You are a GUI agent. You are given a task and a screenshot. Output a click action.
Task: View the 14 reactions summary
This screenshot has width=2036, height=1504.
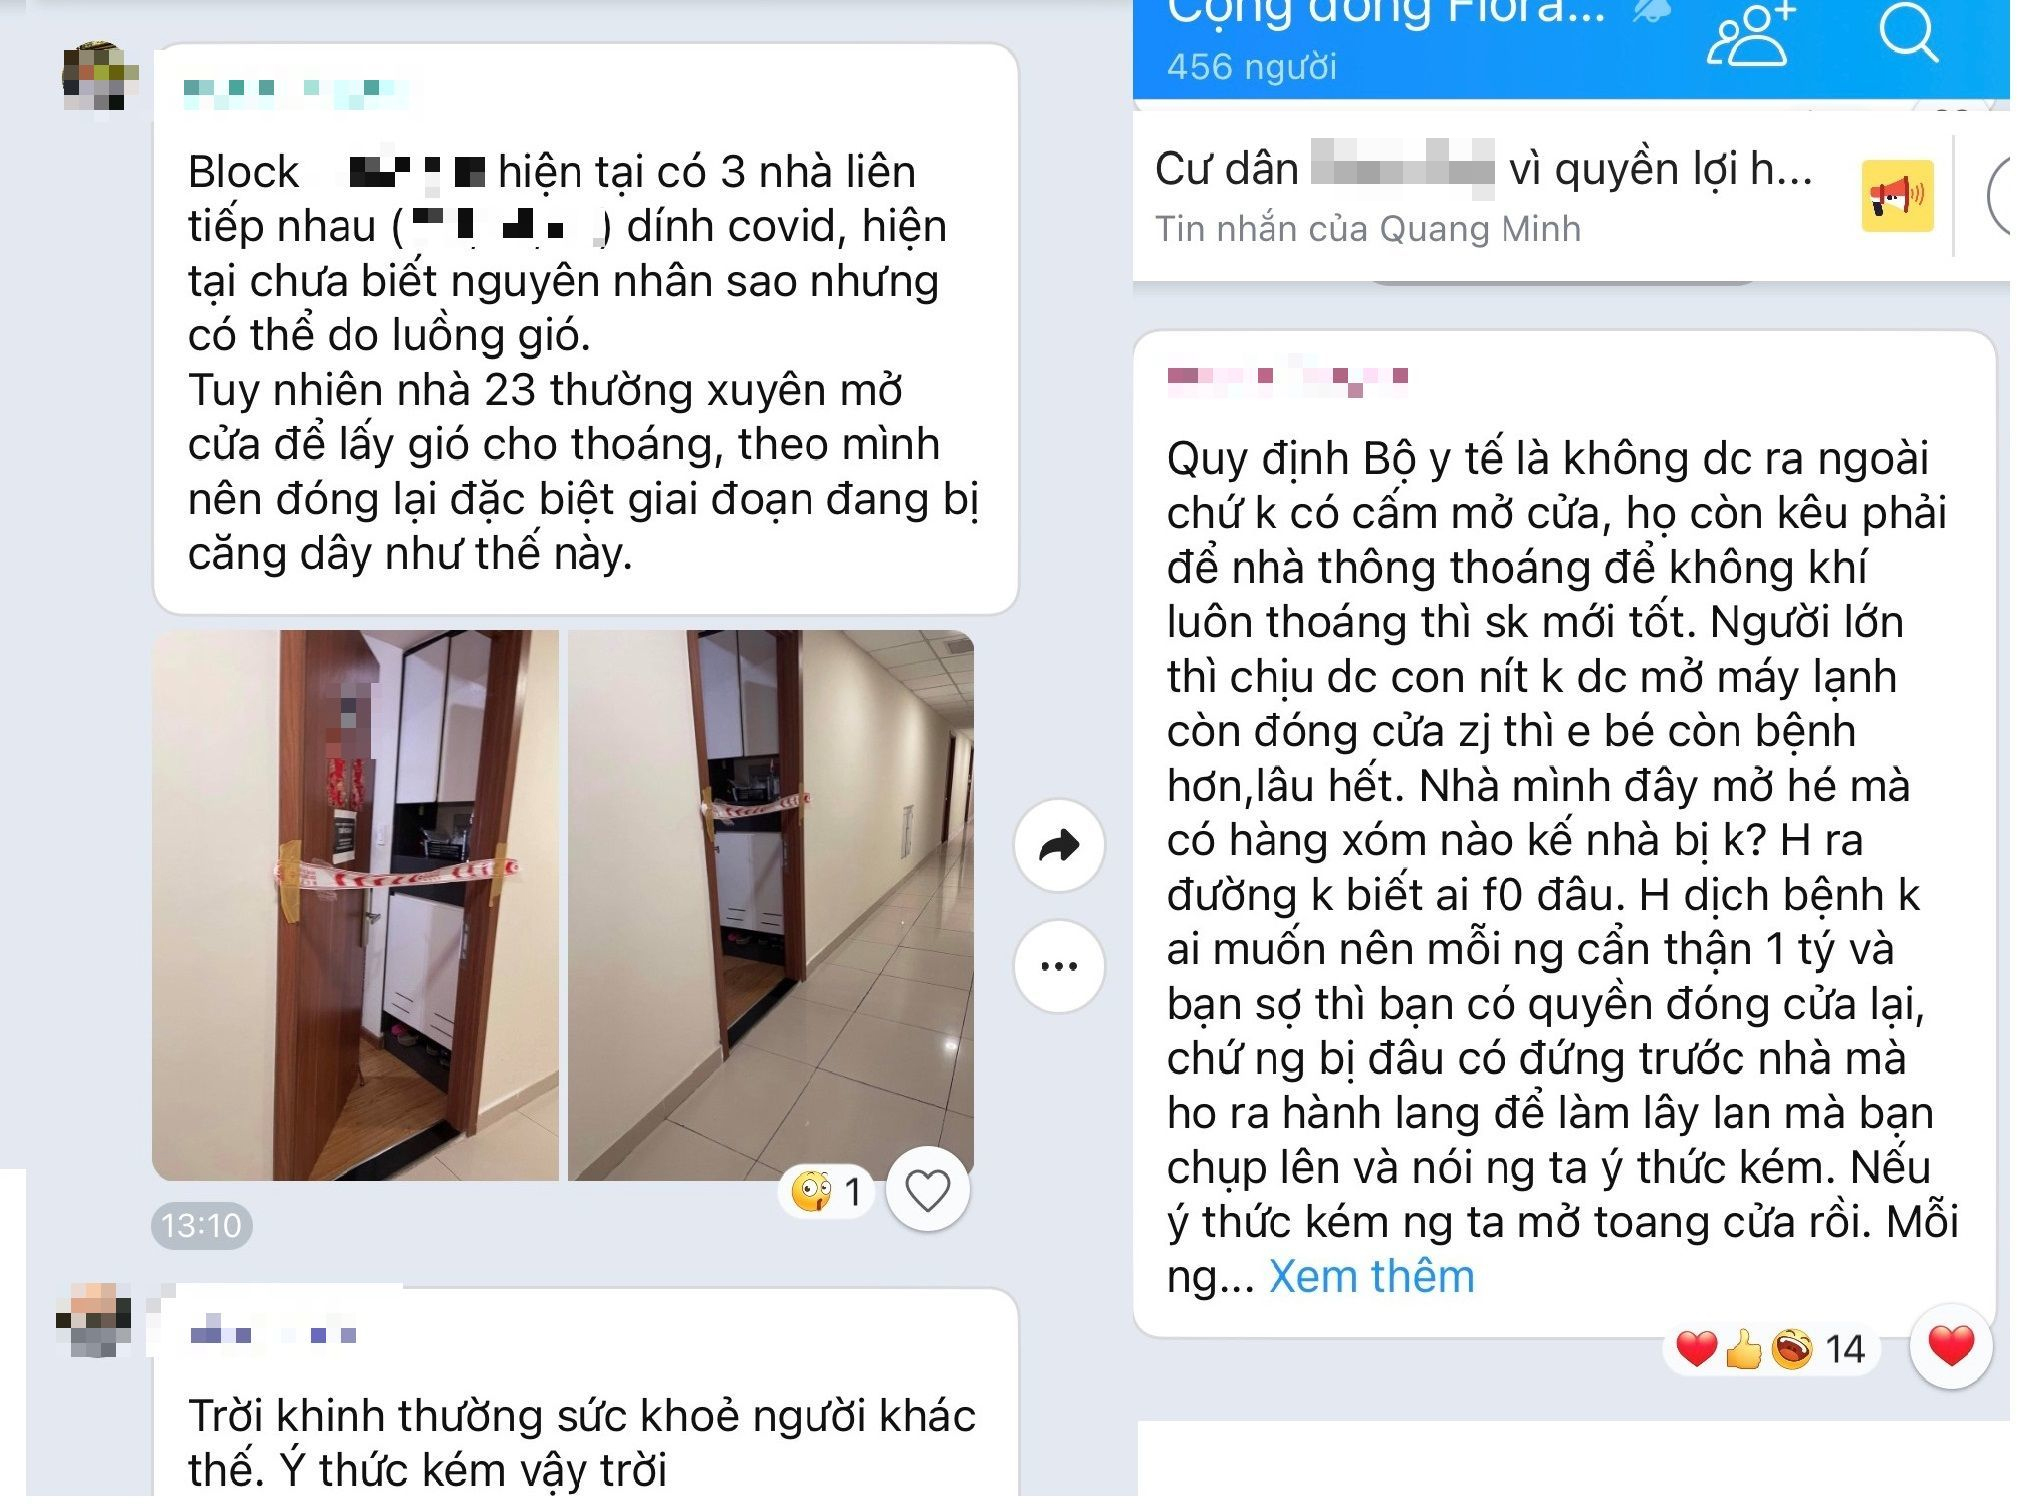pos(1771,1349)
